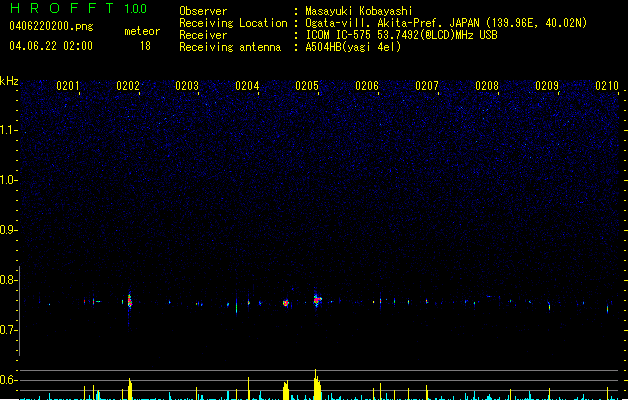Click the tallest yellow intensity bar near 0205
Screen dimensions: 629x400
(317, 384)
